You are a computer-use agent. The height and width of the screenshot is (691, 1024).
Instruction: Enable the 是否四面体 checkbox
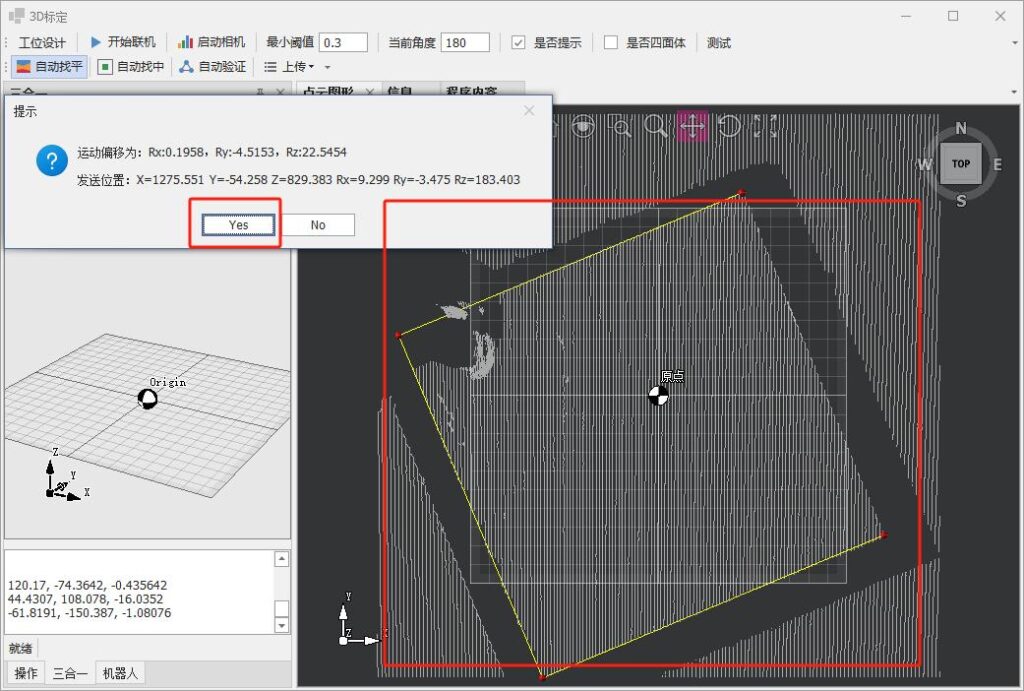point(611,43)
